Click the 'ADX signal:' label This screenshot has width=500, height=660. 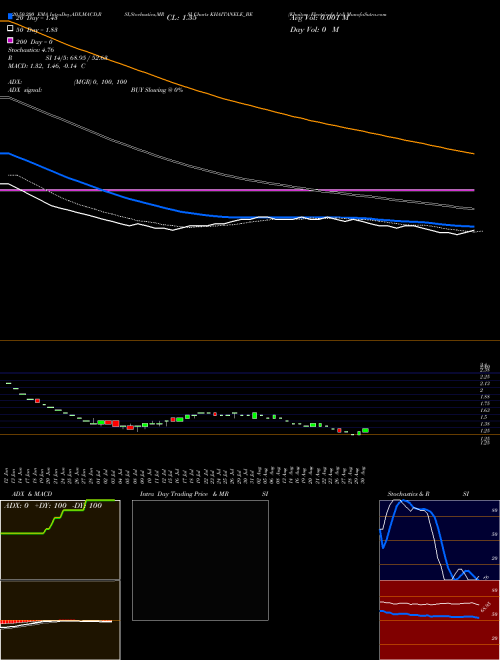[x=24, y=90]
